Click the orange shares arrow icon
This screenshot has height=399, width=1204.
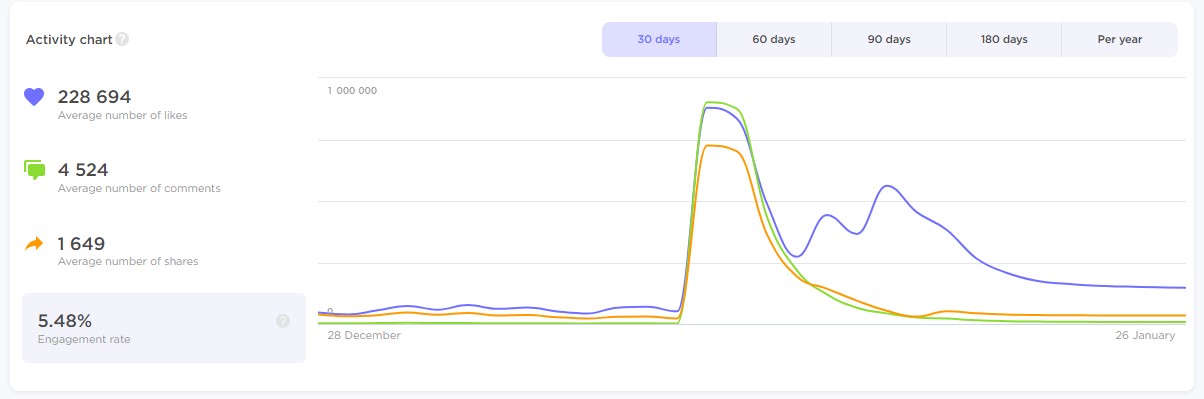tap(35, 243)
